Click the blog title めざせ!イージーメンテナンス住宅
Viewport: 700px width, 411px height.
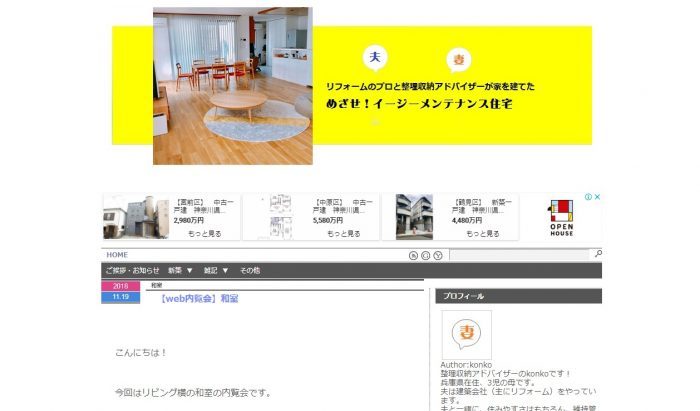tap(419, 104)
